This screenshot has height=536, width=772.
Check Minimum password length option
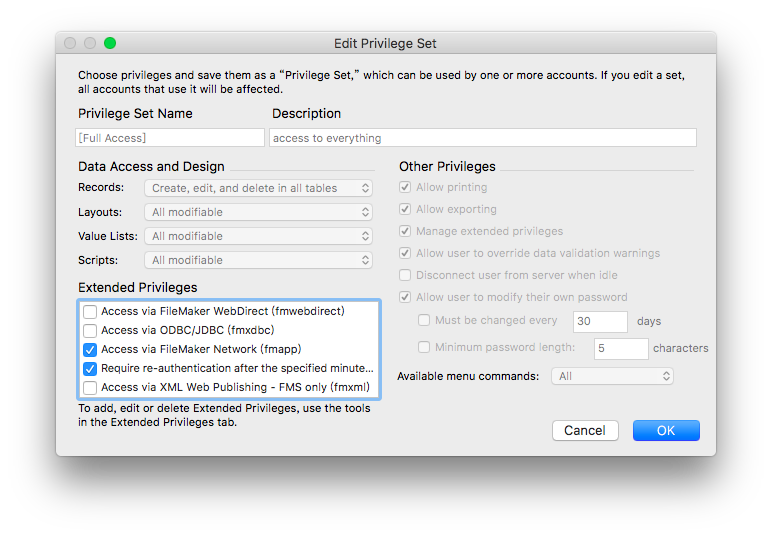click(x=423, y=347)
